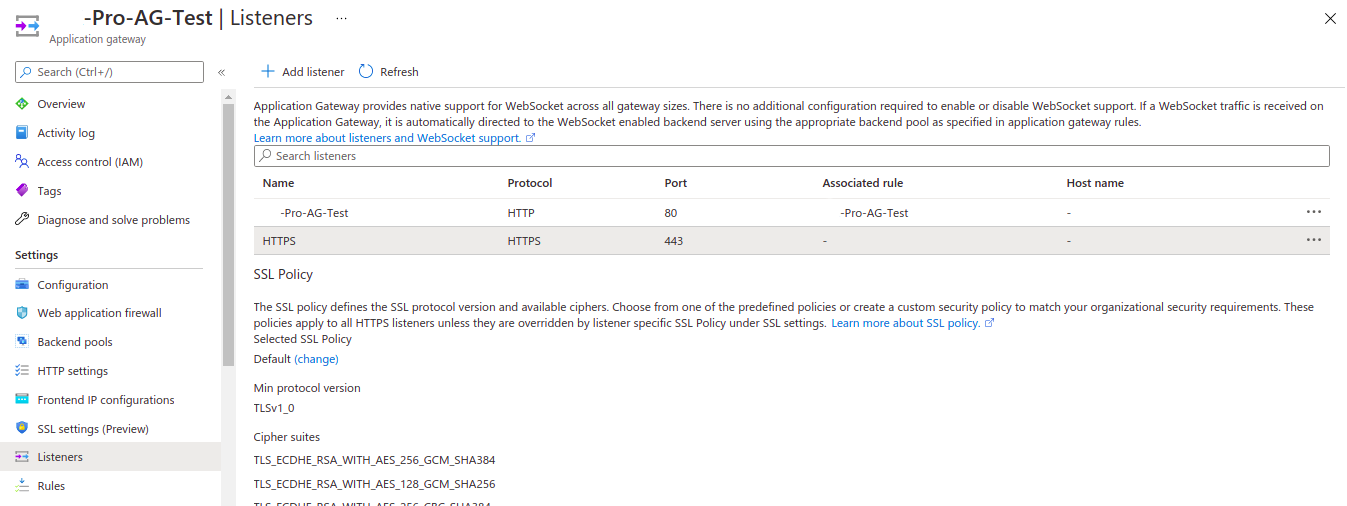Select the HTTPS listener name cell
The width and height of the screenshot is (1347, 506).
tap(279, 241)
